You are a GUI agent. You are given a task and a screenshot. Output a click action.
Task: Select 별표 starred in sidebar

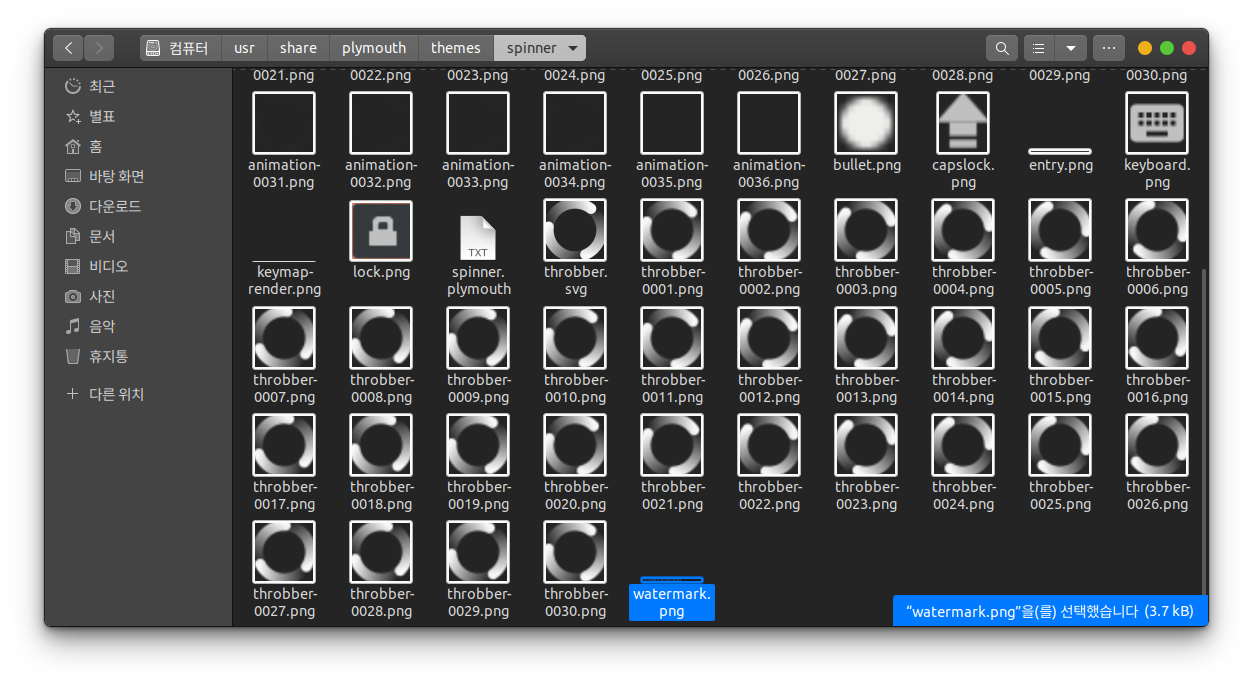click(101, 116)
